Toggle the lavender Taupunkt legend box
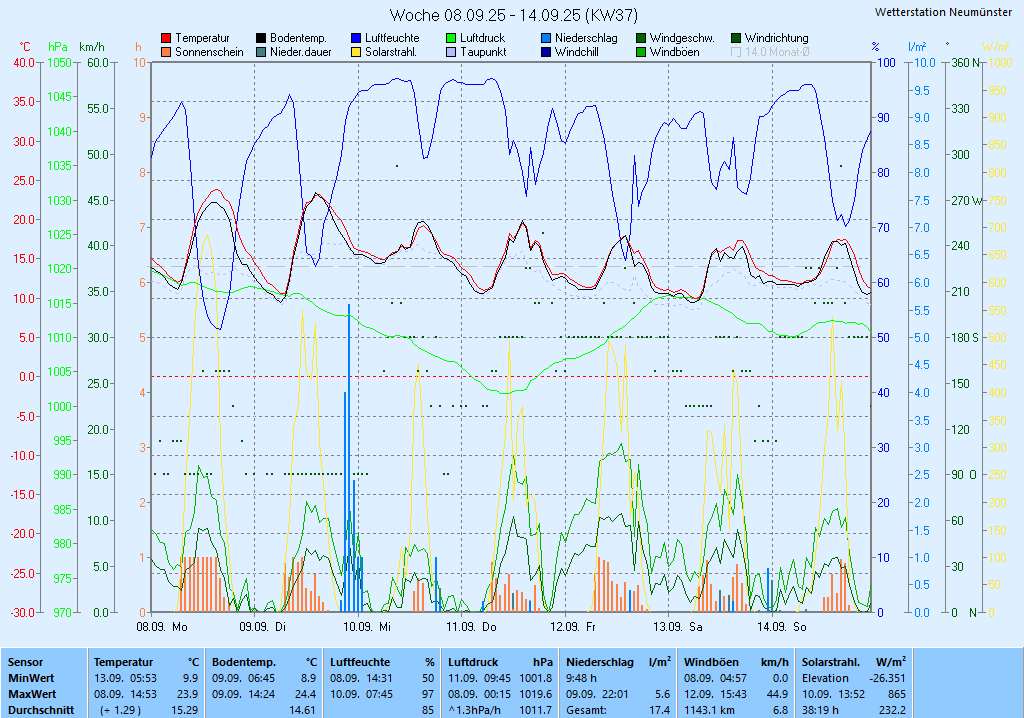 451,52
